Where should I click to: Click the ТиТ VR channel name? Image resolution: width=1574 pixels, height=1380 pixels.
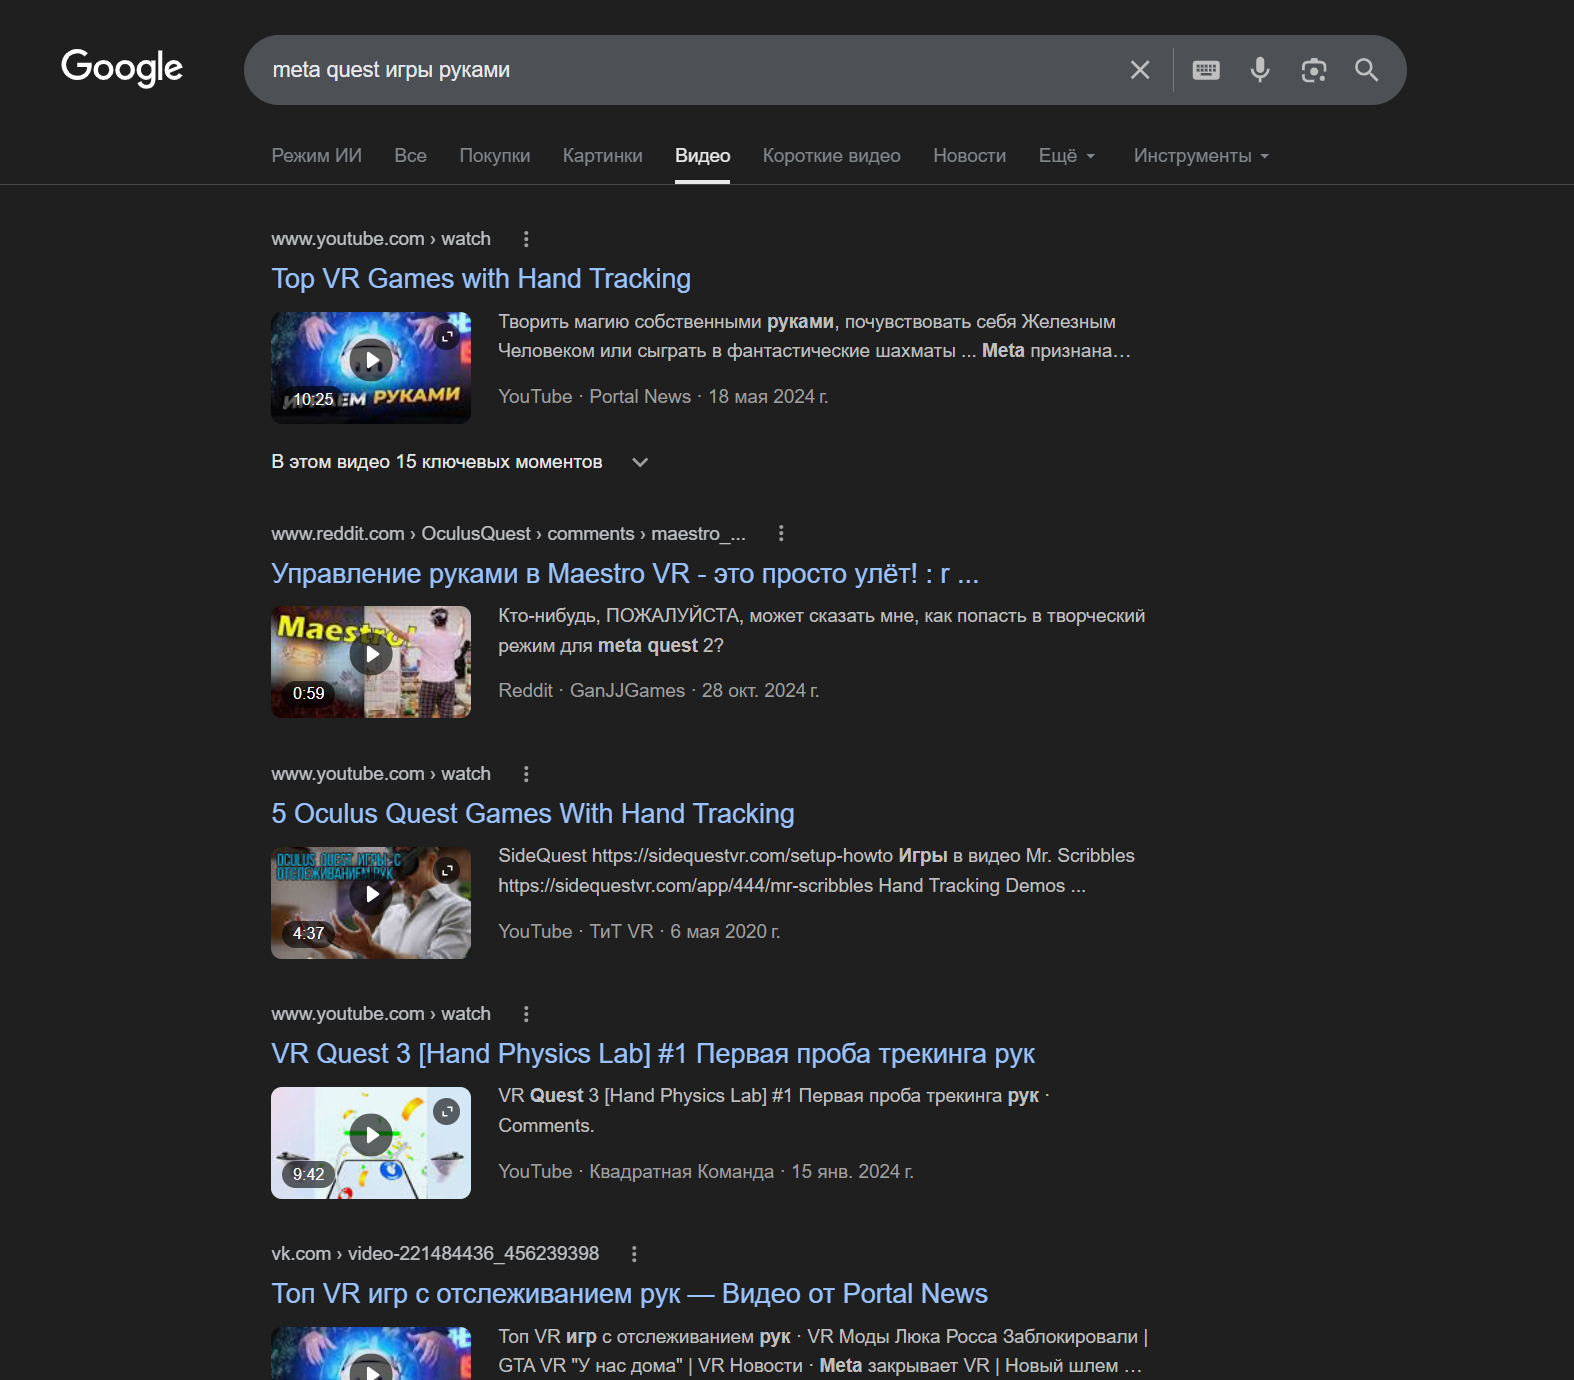(621, 932)
